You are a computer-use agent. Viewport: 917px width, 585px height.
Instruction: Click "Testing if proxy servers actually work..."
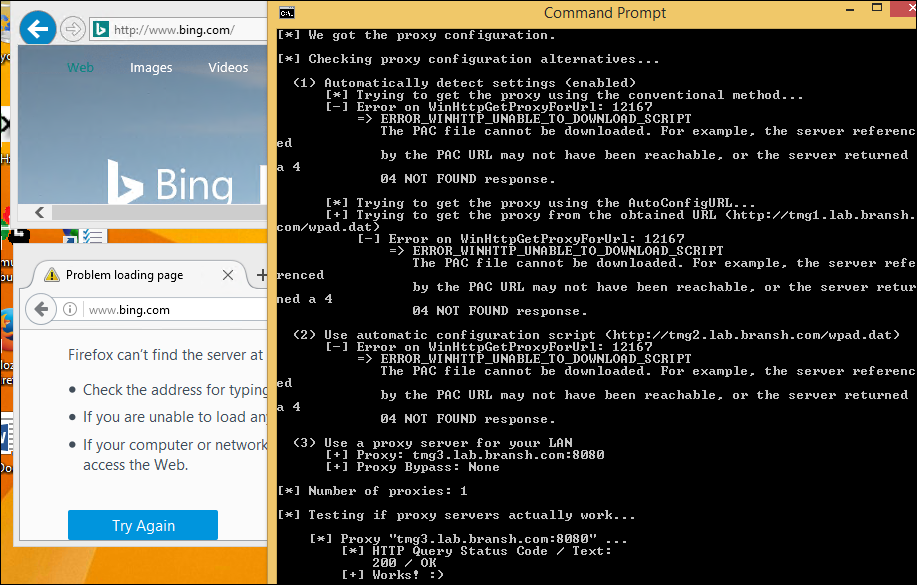[471, 515]
